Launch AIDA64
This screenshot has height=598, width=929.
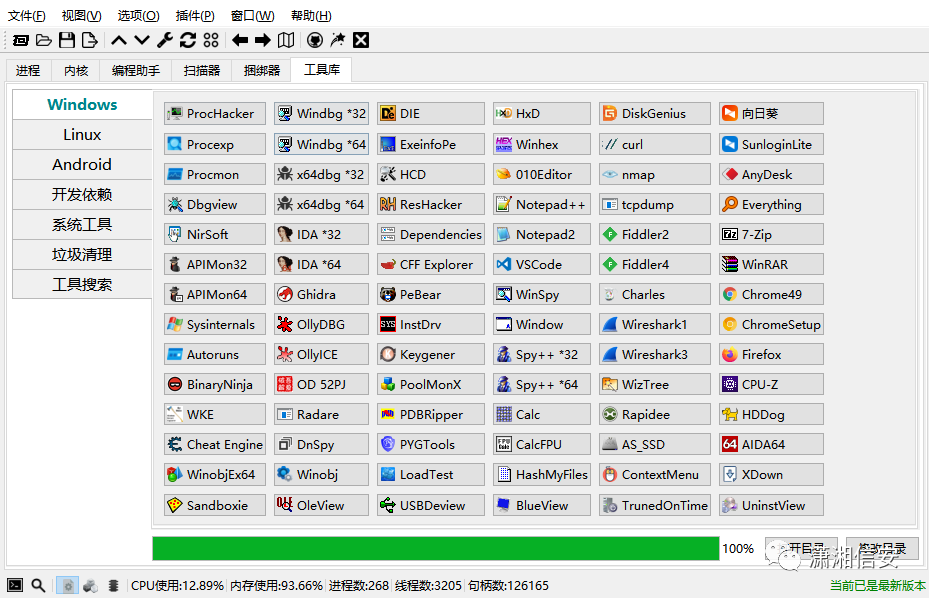[x=771, y=444]
